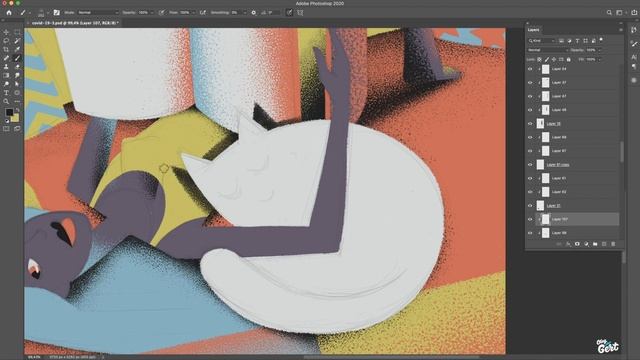640x360 pixels.
Task: Toggle layer filtering switch on or off
Action: (x=601, y=40)
